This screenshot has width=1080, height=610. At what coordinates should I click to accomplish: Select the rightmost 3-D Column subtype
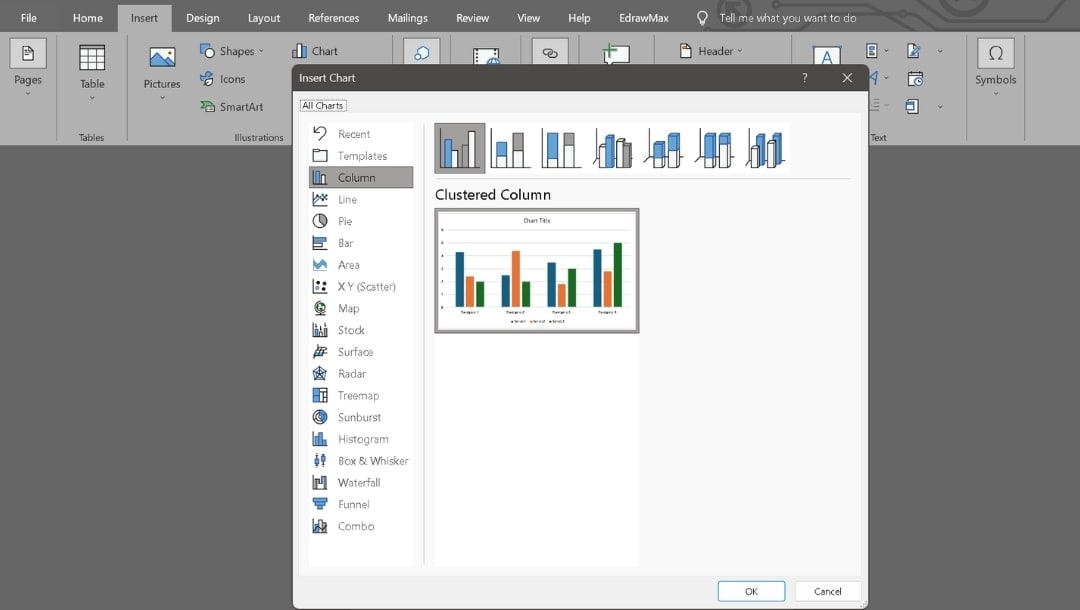click(766, 147)
